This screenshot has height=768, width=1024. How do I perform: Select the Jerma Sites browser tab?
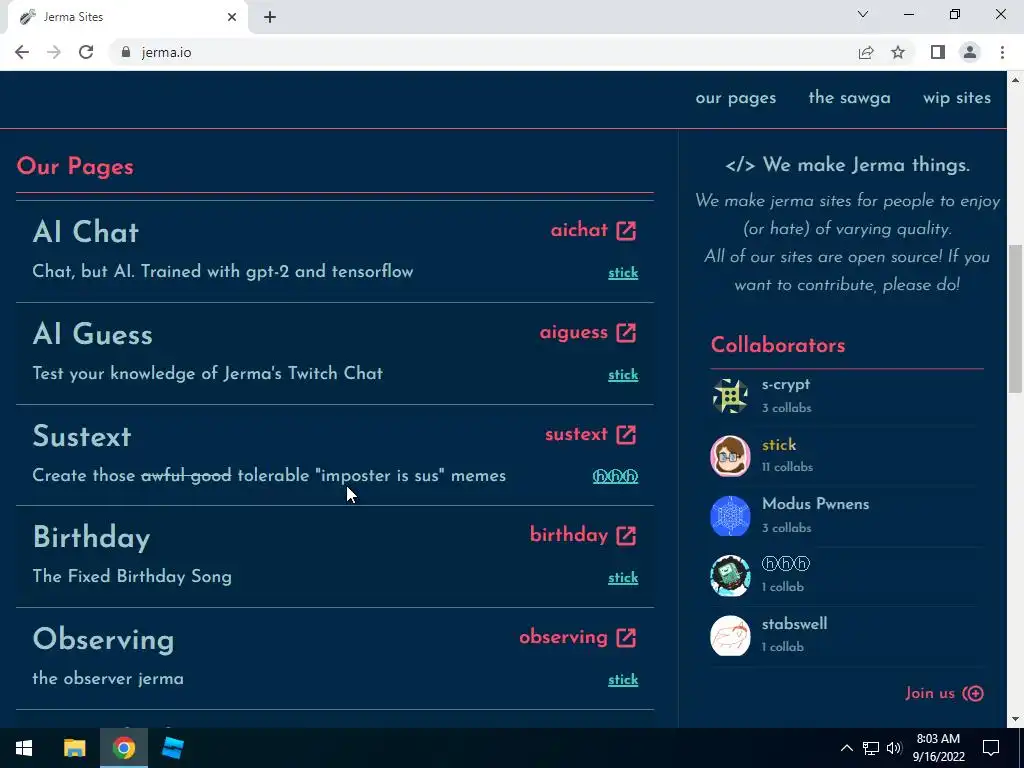(127, 18)
